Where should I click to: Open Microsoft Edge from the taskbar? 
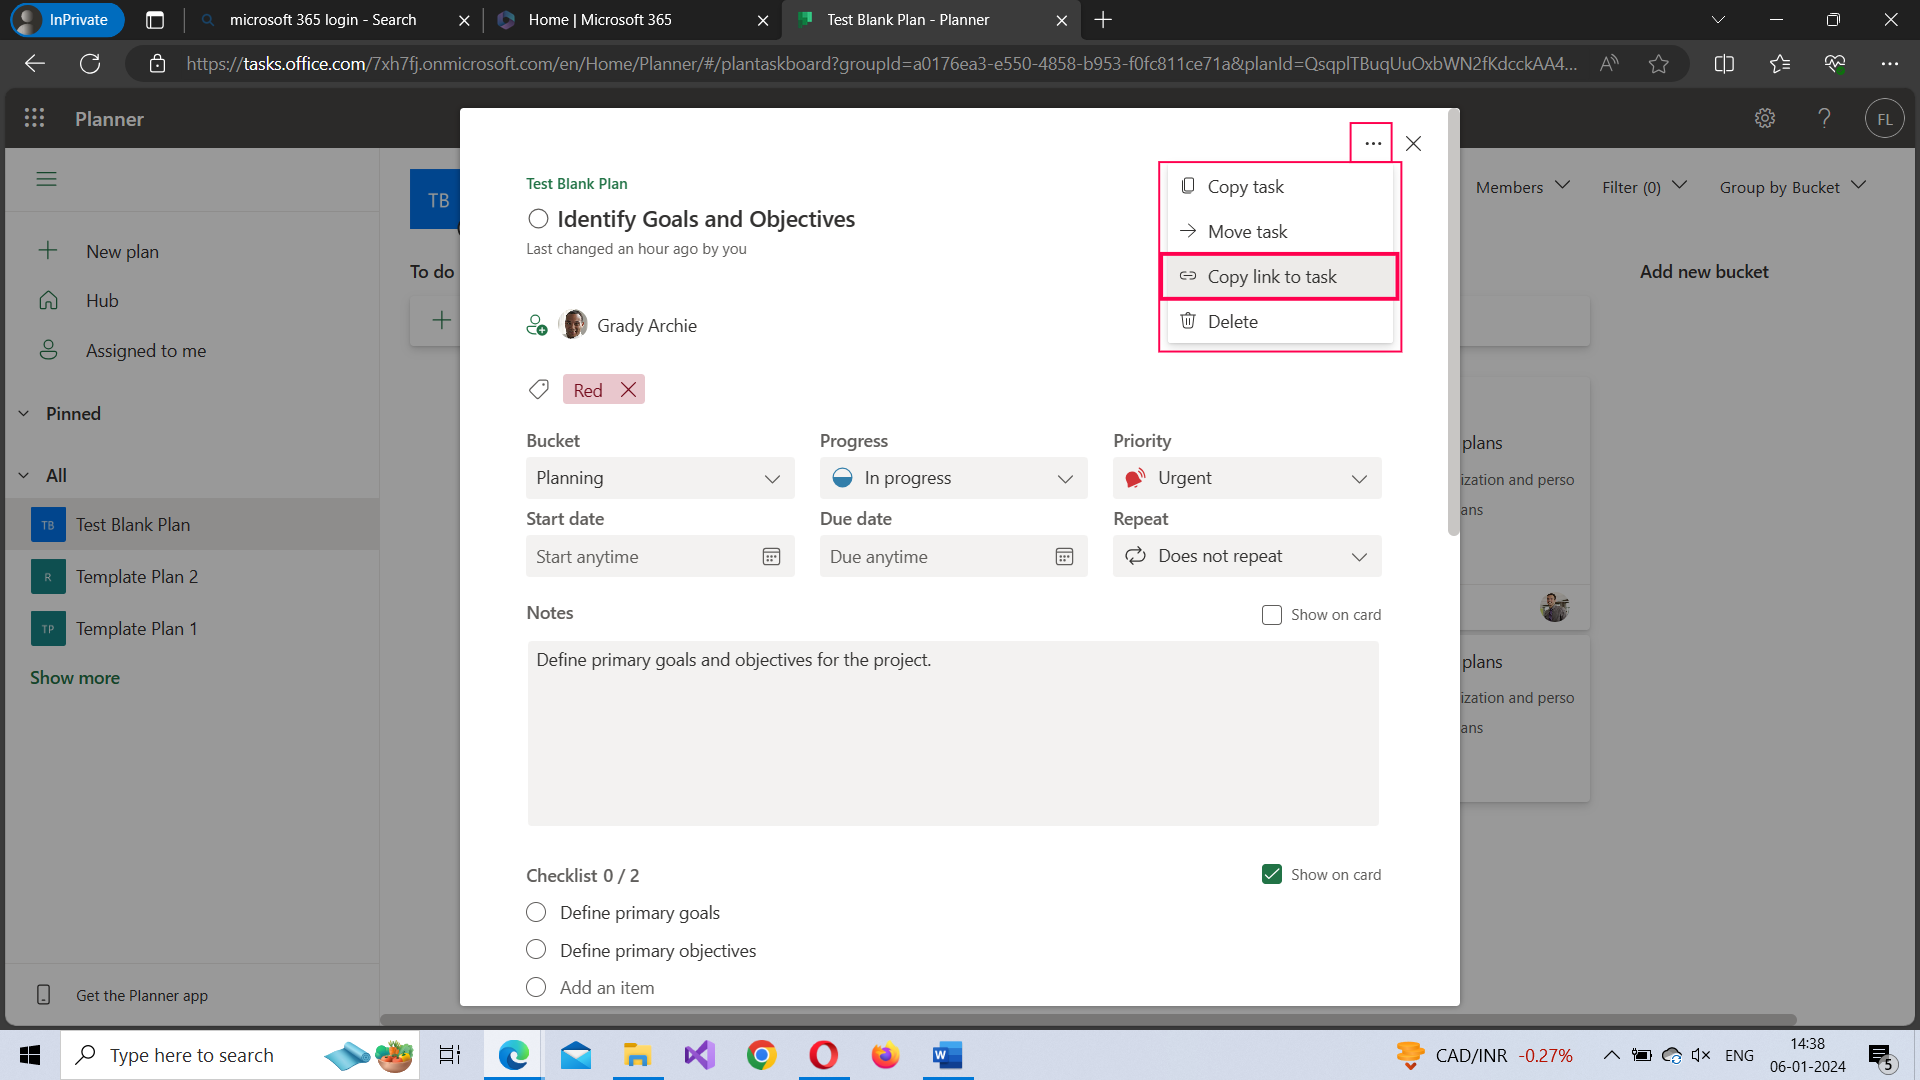(513, 1055)
